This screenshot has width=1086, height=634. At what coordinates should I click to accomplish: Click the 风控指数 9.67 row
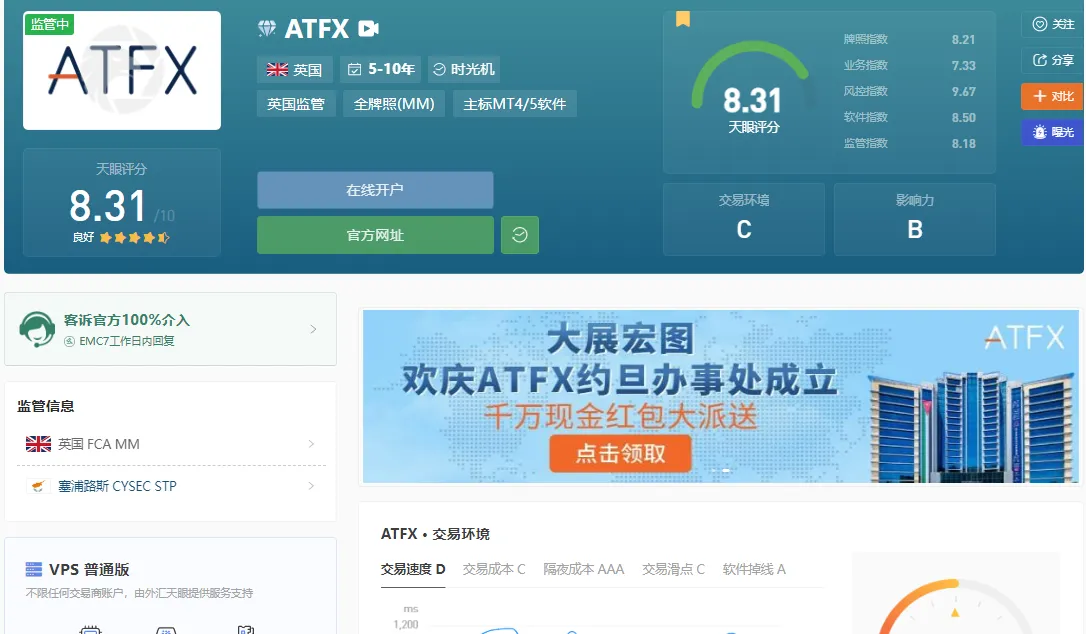(x=909, y=91)
